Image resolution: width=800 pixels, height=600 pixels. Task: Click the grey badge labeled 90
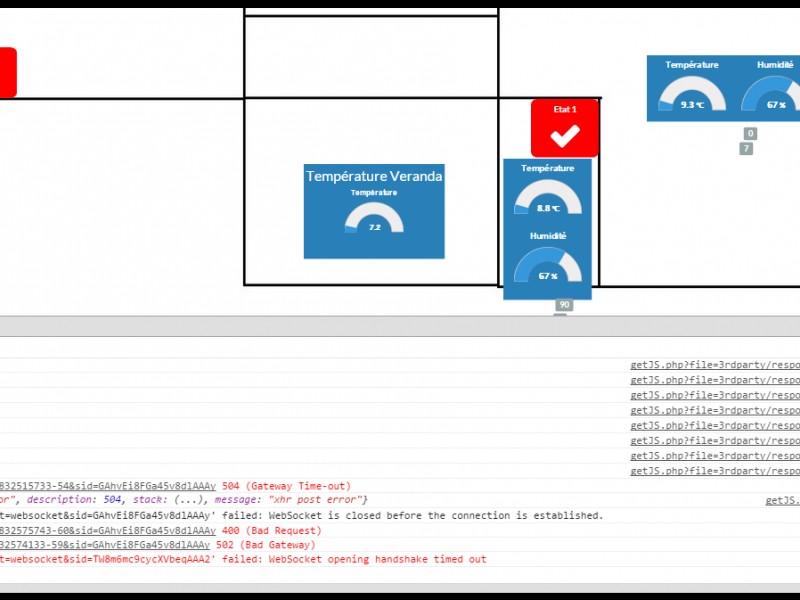tap(564, 305)
